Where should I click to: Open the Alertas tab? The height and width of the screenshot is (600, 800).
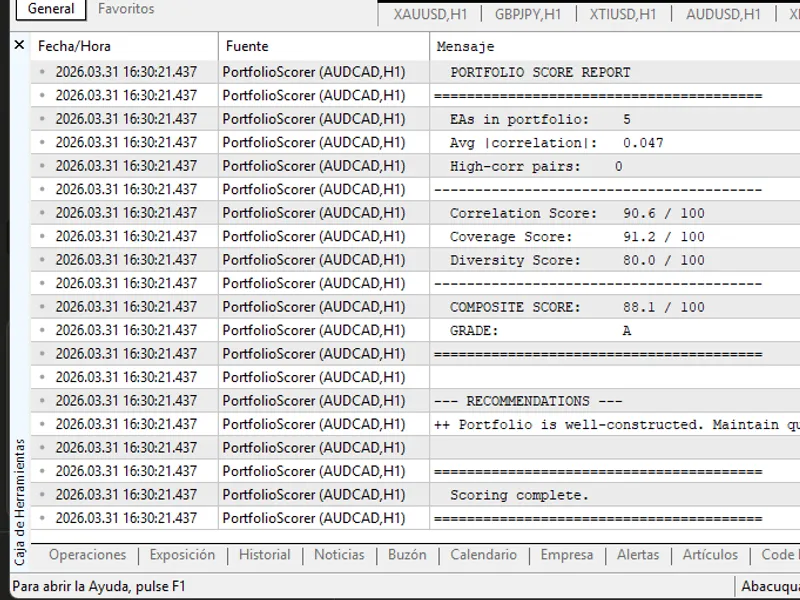click(638, 555)
